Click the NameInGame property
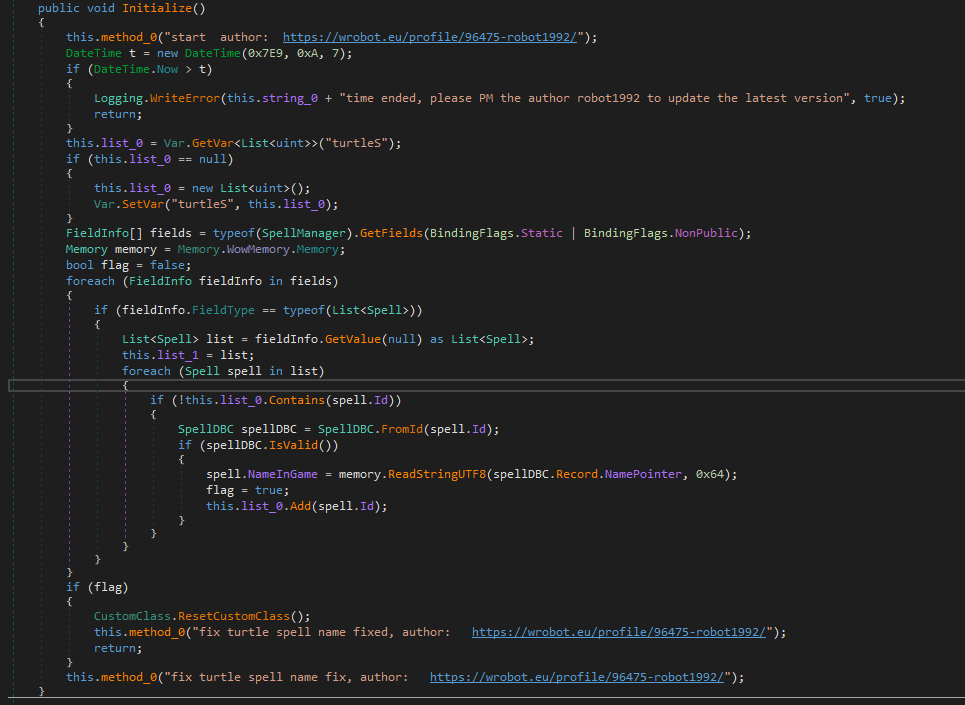 [282, 474]
